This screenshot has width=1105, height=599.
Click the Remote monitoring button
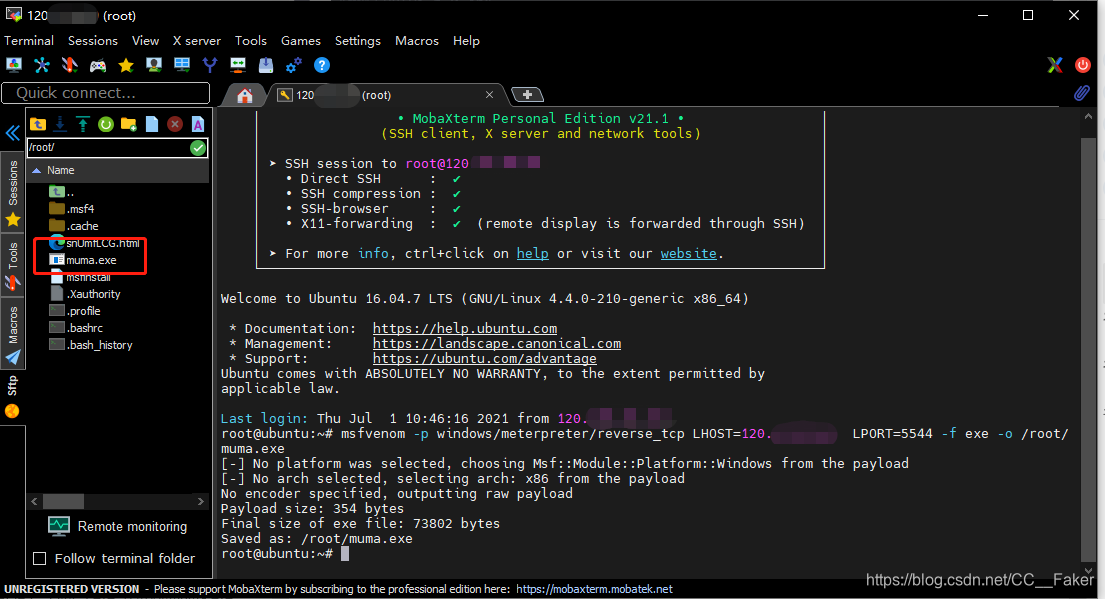(118, 526)
